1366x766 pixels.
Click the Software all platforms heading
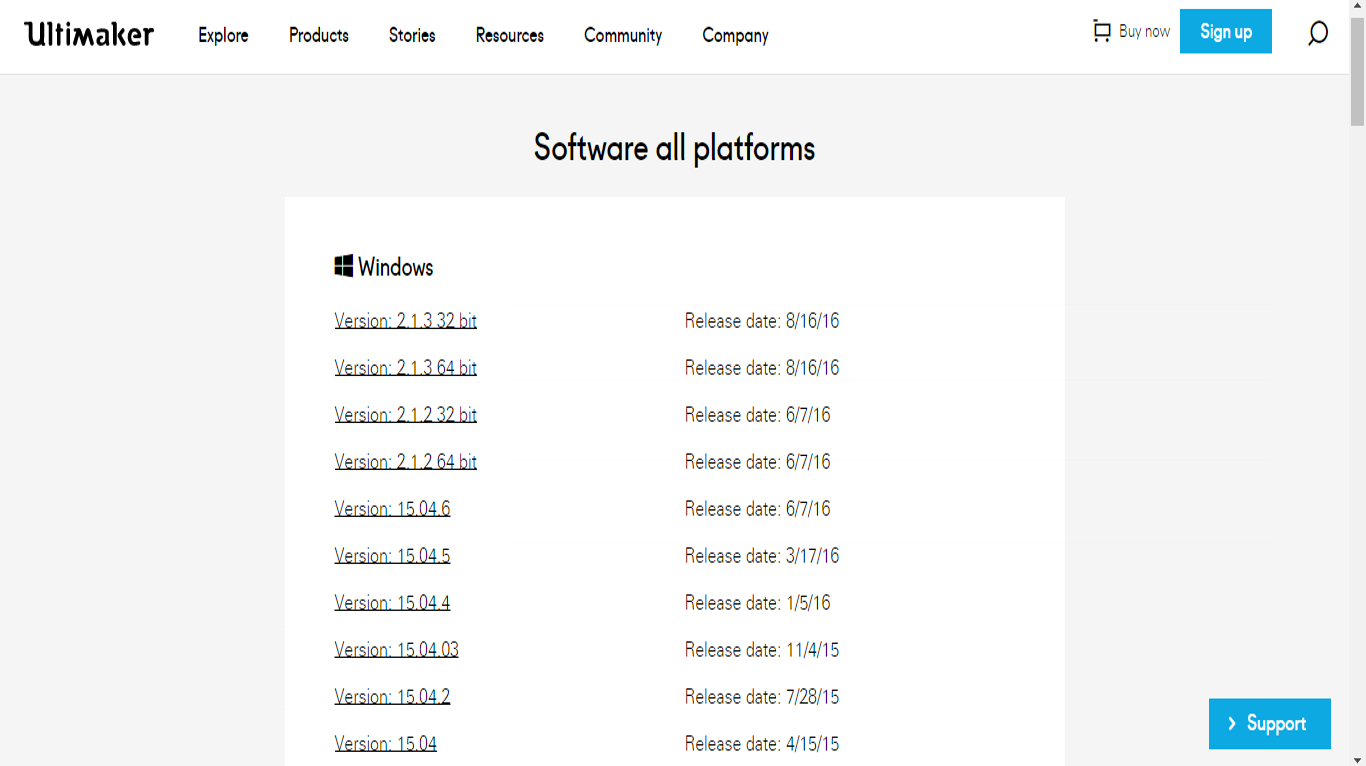674,148
